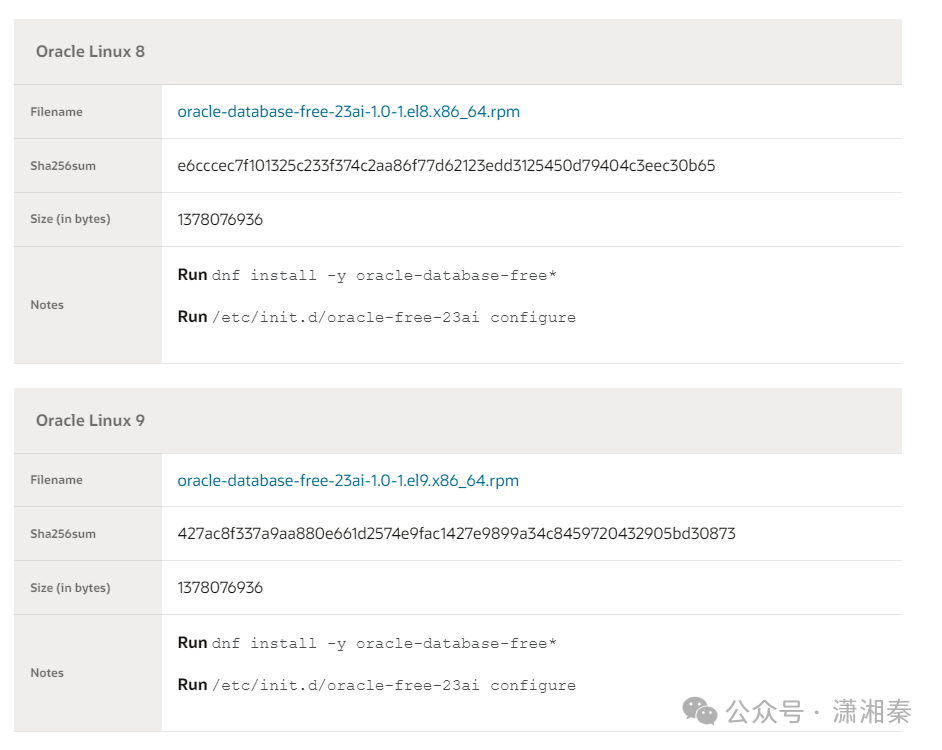Click the Filename label in the Oracle Linux 8 table

pos(56,112)
